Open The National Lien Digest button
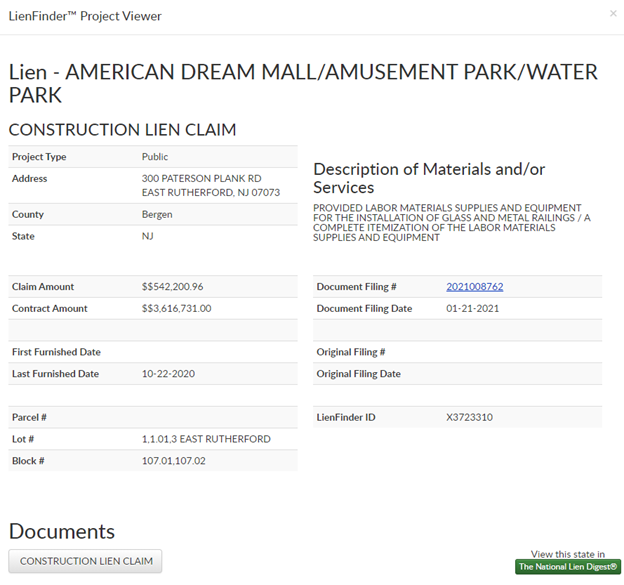Viewport: 624px width, 585px height. coord(568,567)
